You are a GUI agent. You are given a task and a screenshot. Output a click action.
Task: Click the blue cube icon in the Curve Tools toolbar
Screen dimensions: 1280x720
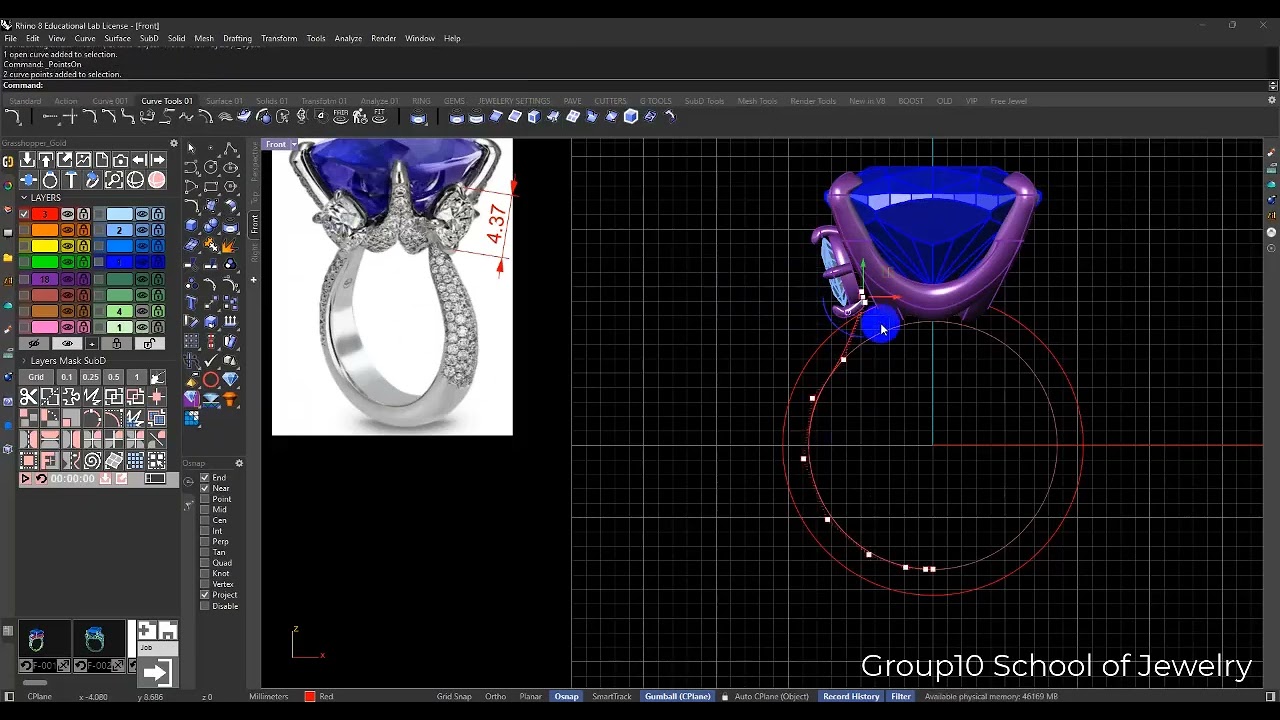[x=631, y=117]
